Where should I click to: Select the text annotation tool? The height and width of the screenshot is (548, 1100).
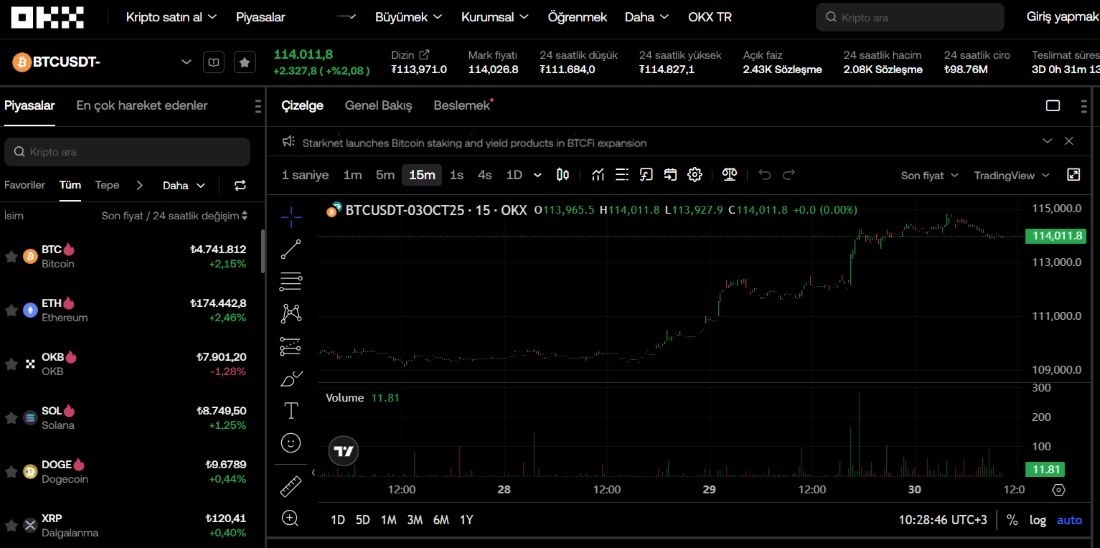click(291, 411)
